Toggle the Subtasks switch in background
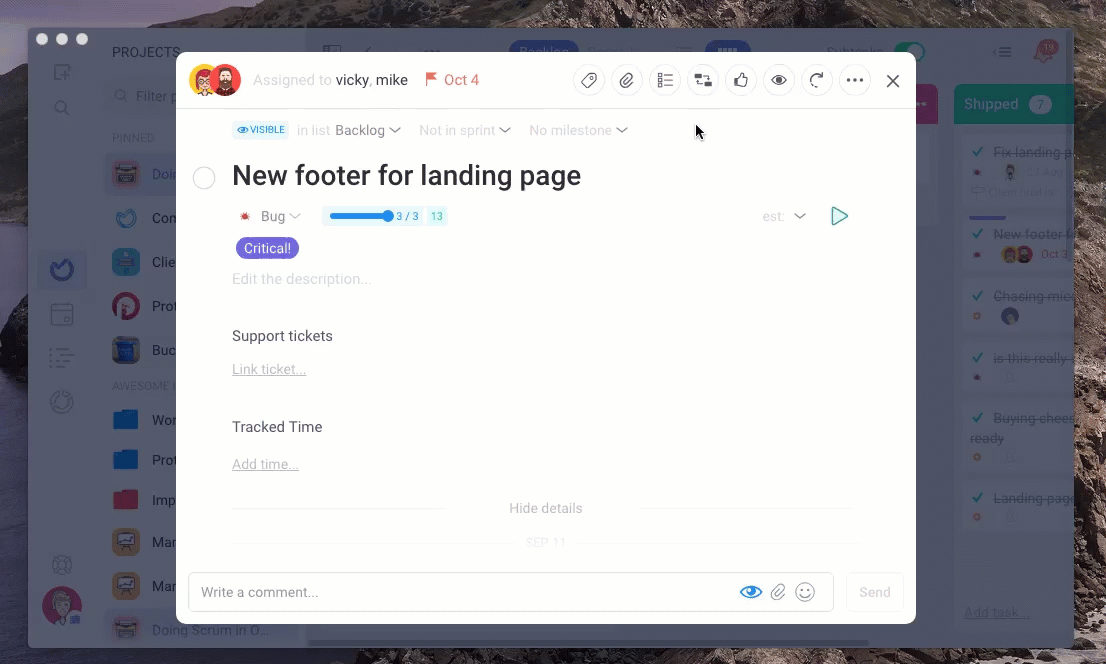 tap(908, 52)
